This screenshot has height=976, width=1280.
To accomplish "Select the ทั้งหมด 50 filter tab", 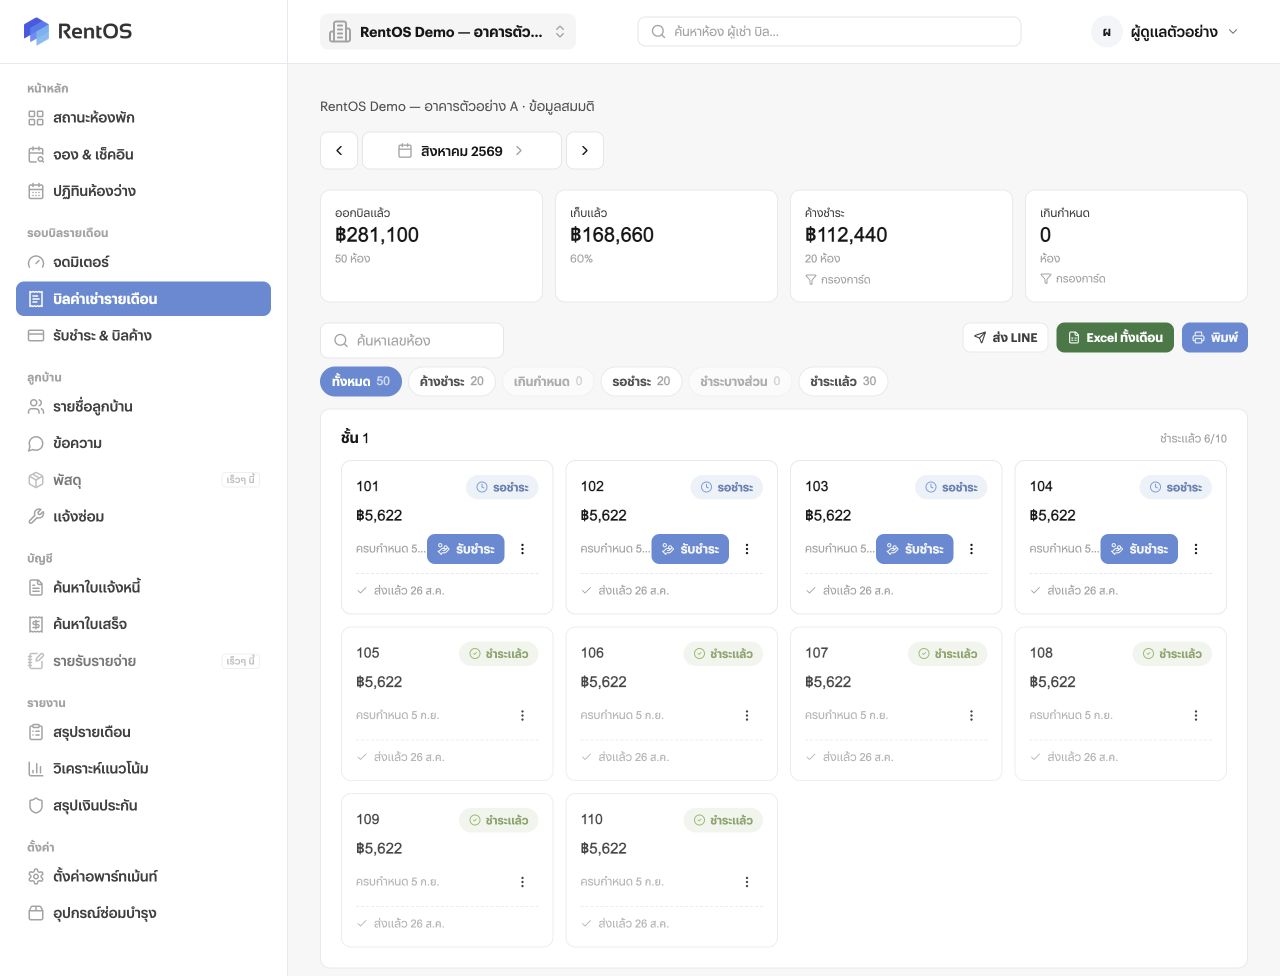I will tap(361, 381).
